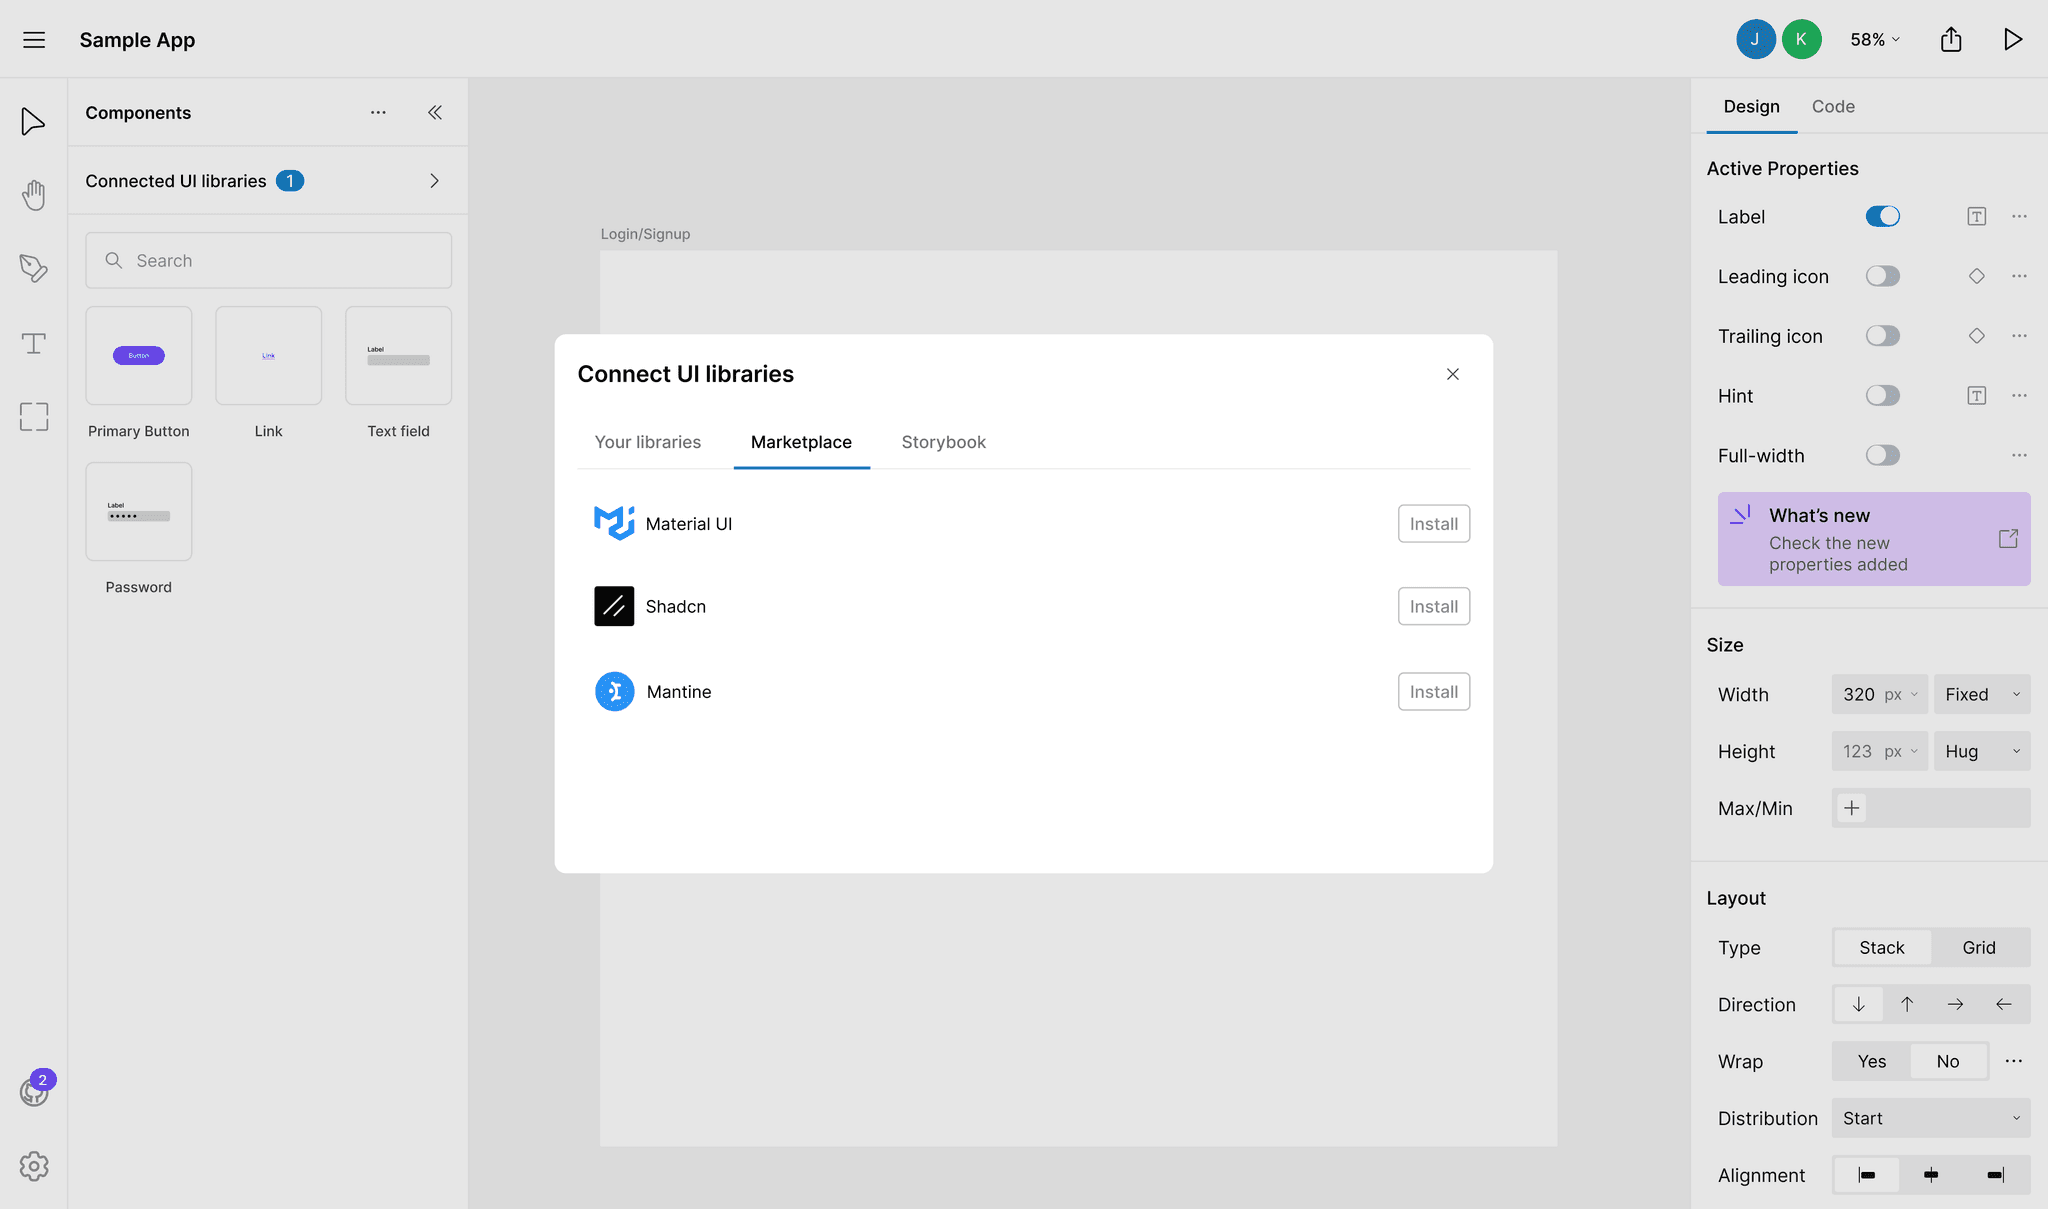Expand Connected UI libraries chevron
The width and height of the screenshot is (2048, 1209).
click(x=434, y=181)
